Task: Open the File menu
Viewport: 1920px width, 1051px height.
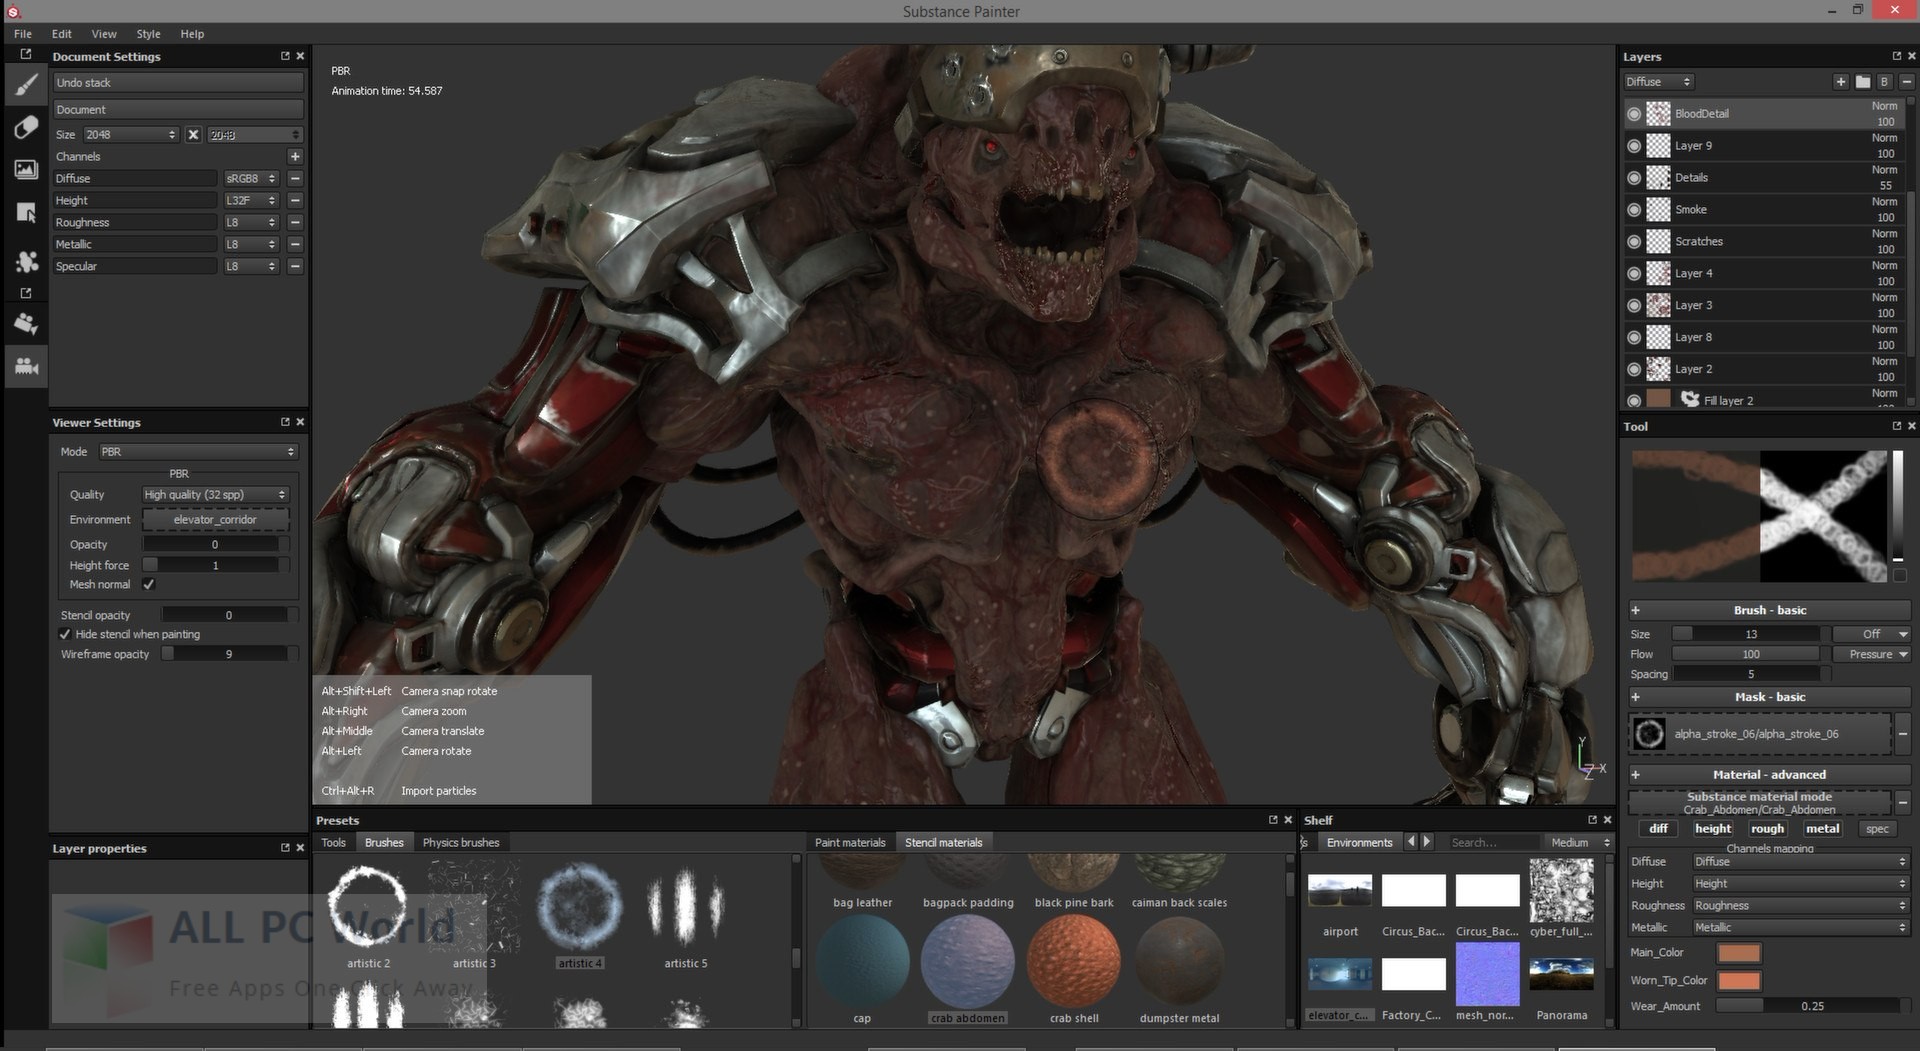Action: [x=23, y=34]
